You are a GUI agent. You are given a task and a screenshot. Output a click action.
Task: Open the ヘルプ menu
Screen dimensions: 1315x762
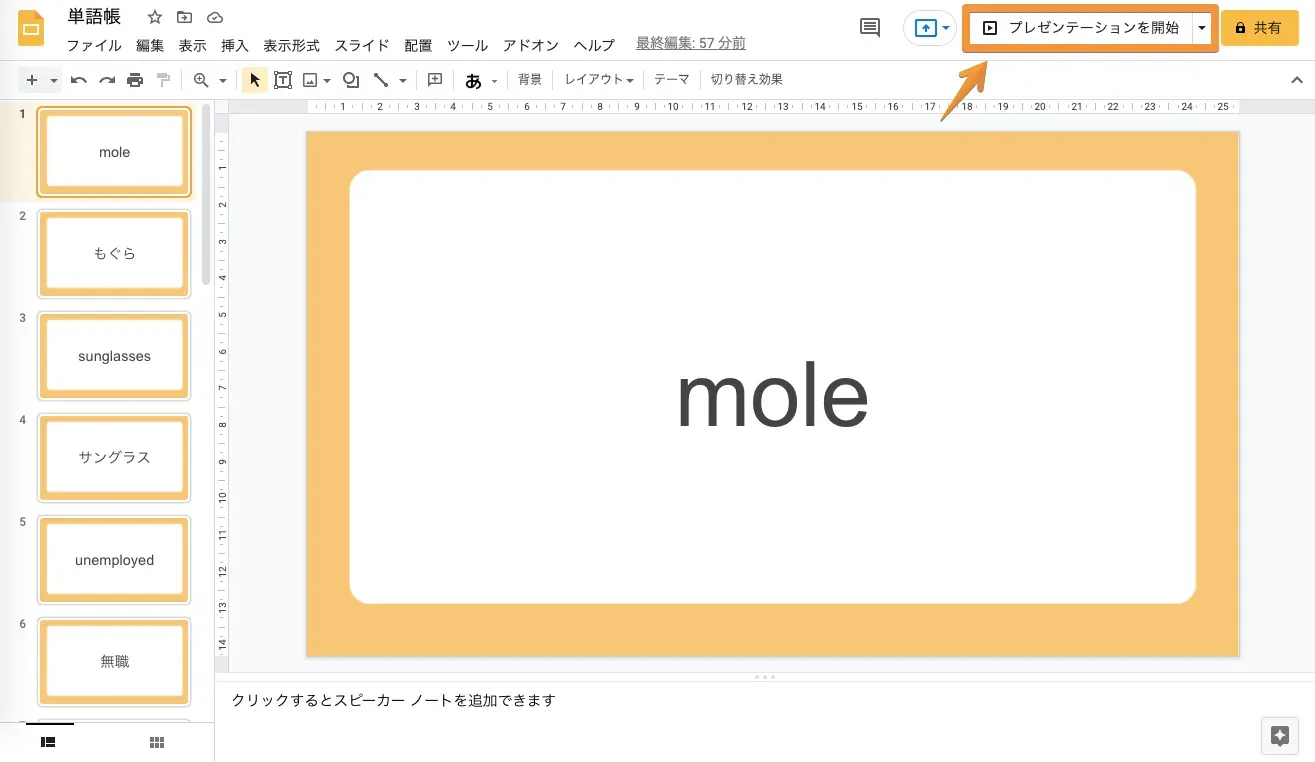click(x=594, y=45)
